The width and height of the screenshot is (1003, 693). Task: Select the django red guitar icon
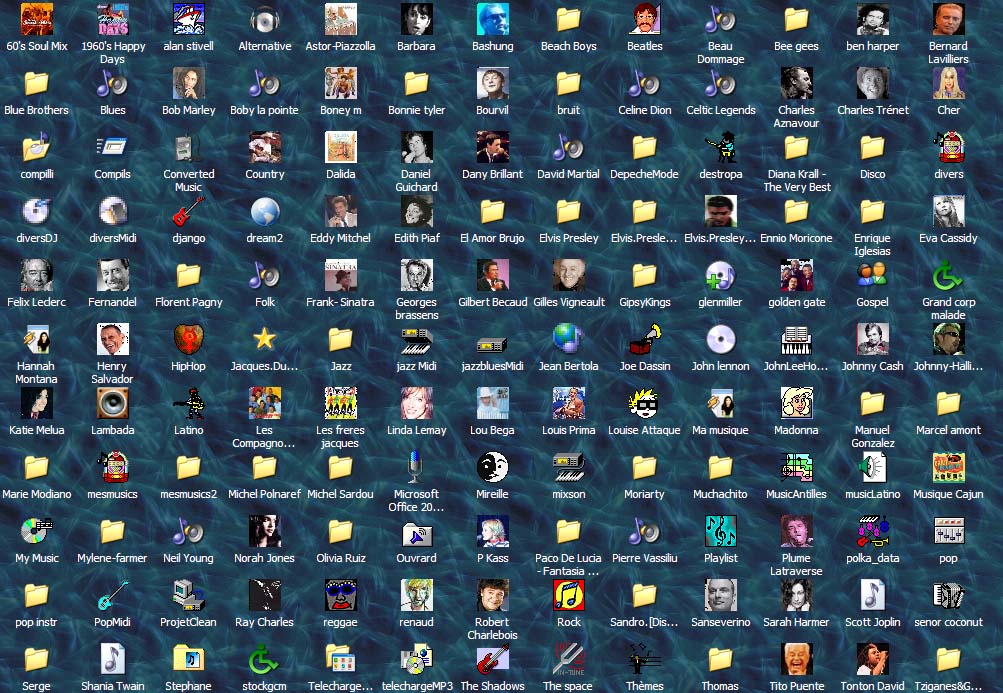coord(189,211)
